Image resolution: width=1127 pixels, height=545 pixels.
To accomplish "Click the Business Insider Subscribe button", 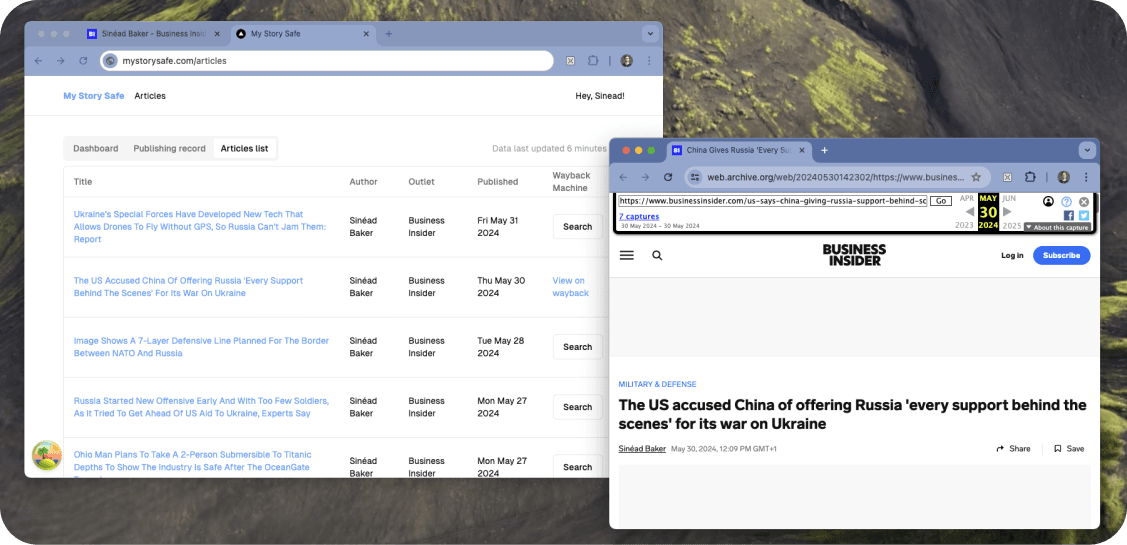I will click(1062, 255).
